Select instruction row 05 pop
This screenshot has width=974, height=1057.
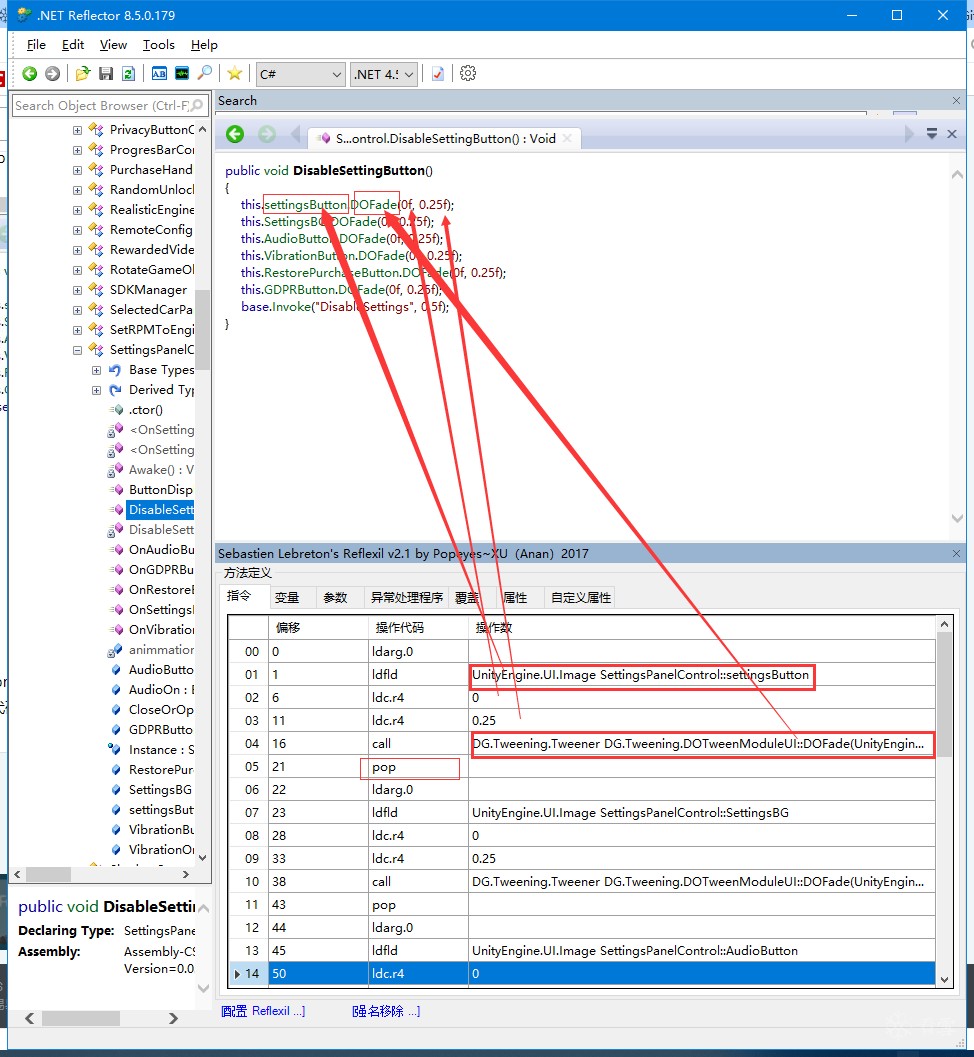click(582, 766)
